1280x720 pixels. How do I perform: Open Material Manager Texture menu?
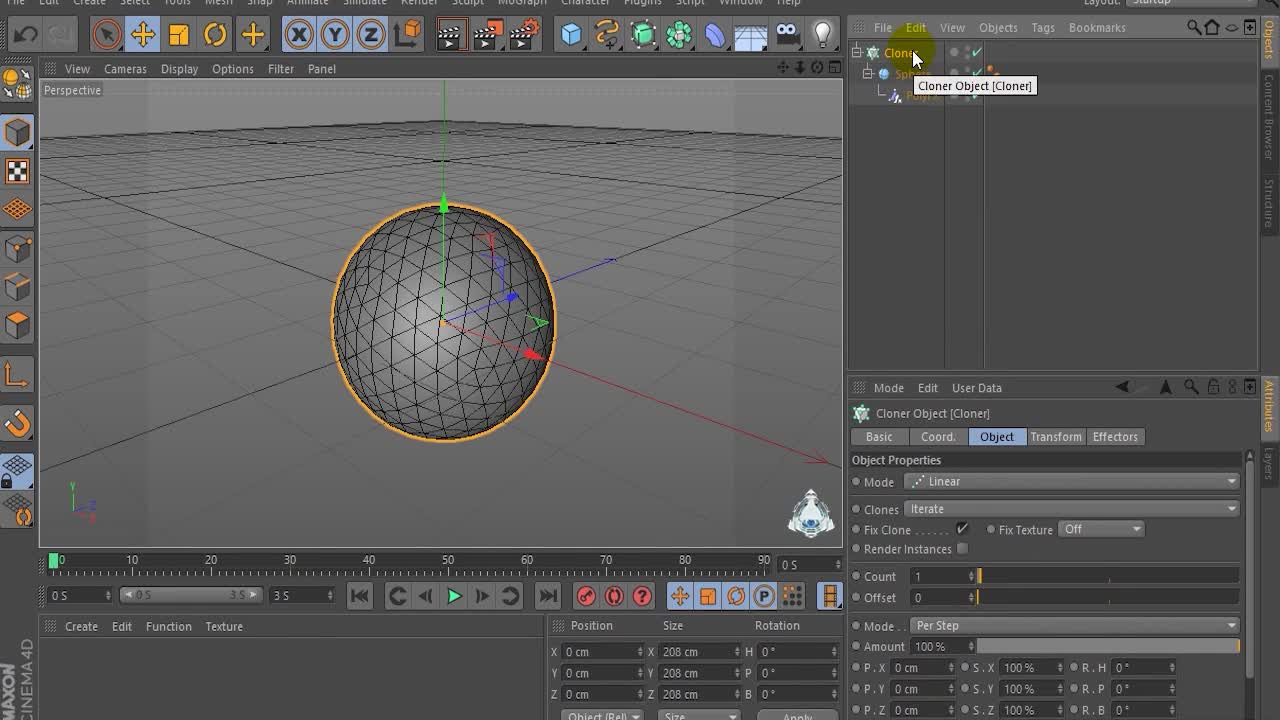[224, 627]
